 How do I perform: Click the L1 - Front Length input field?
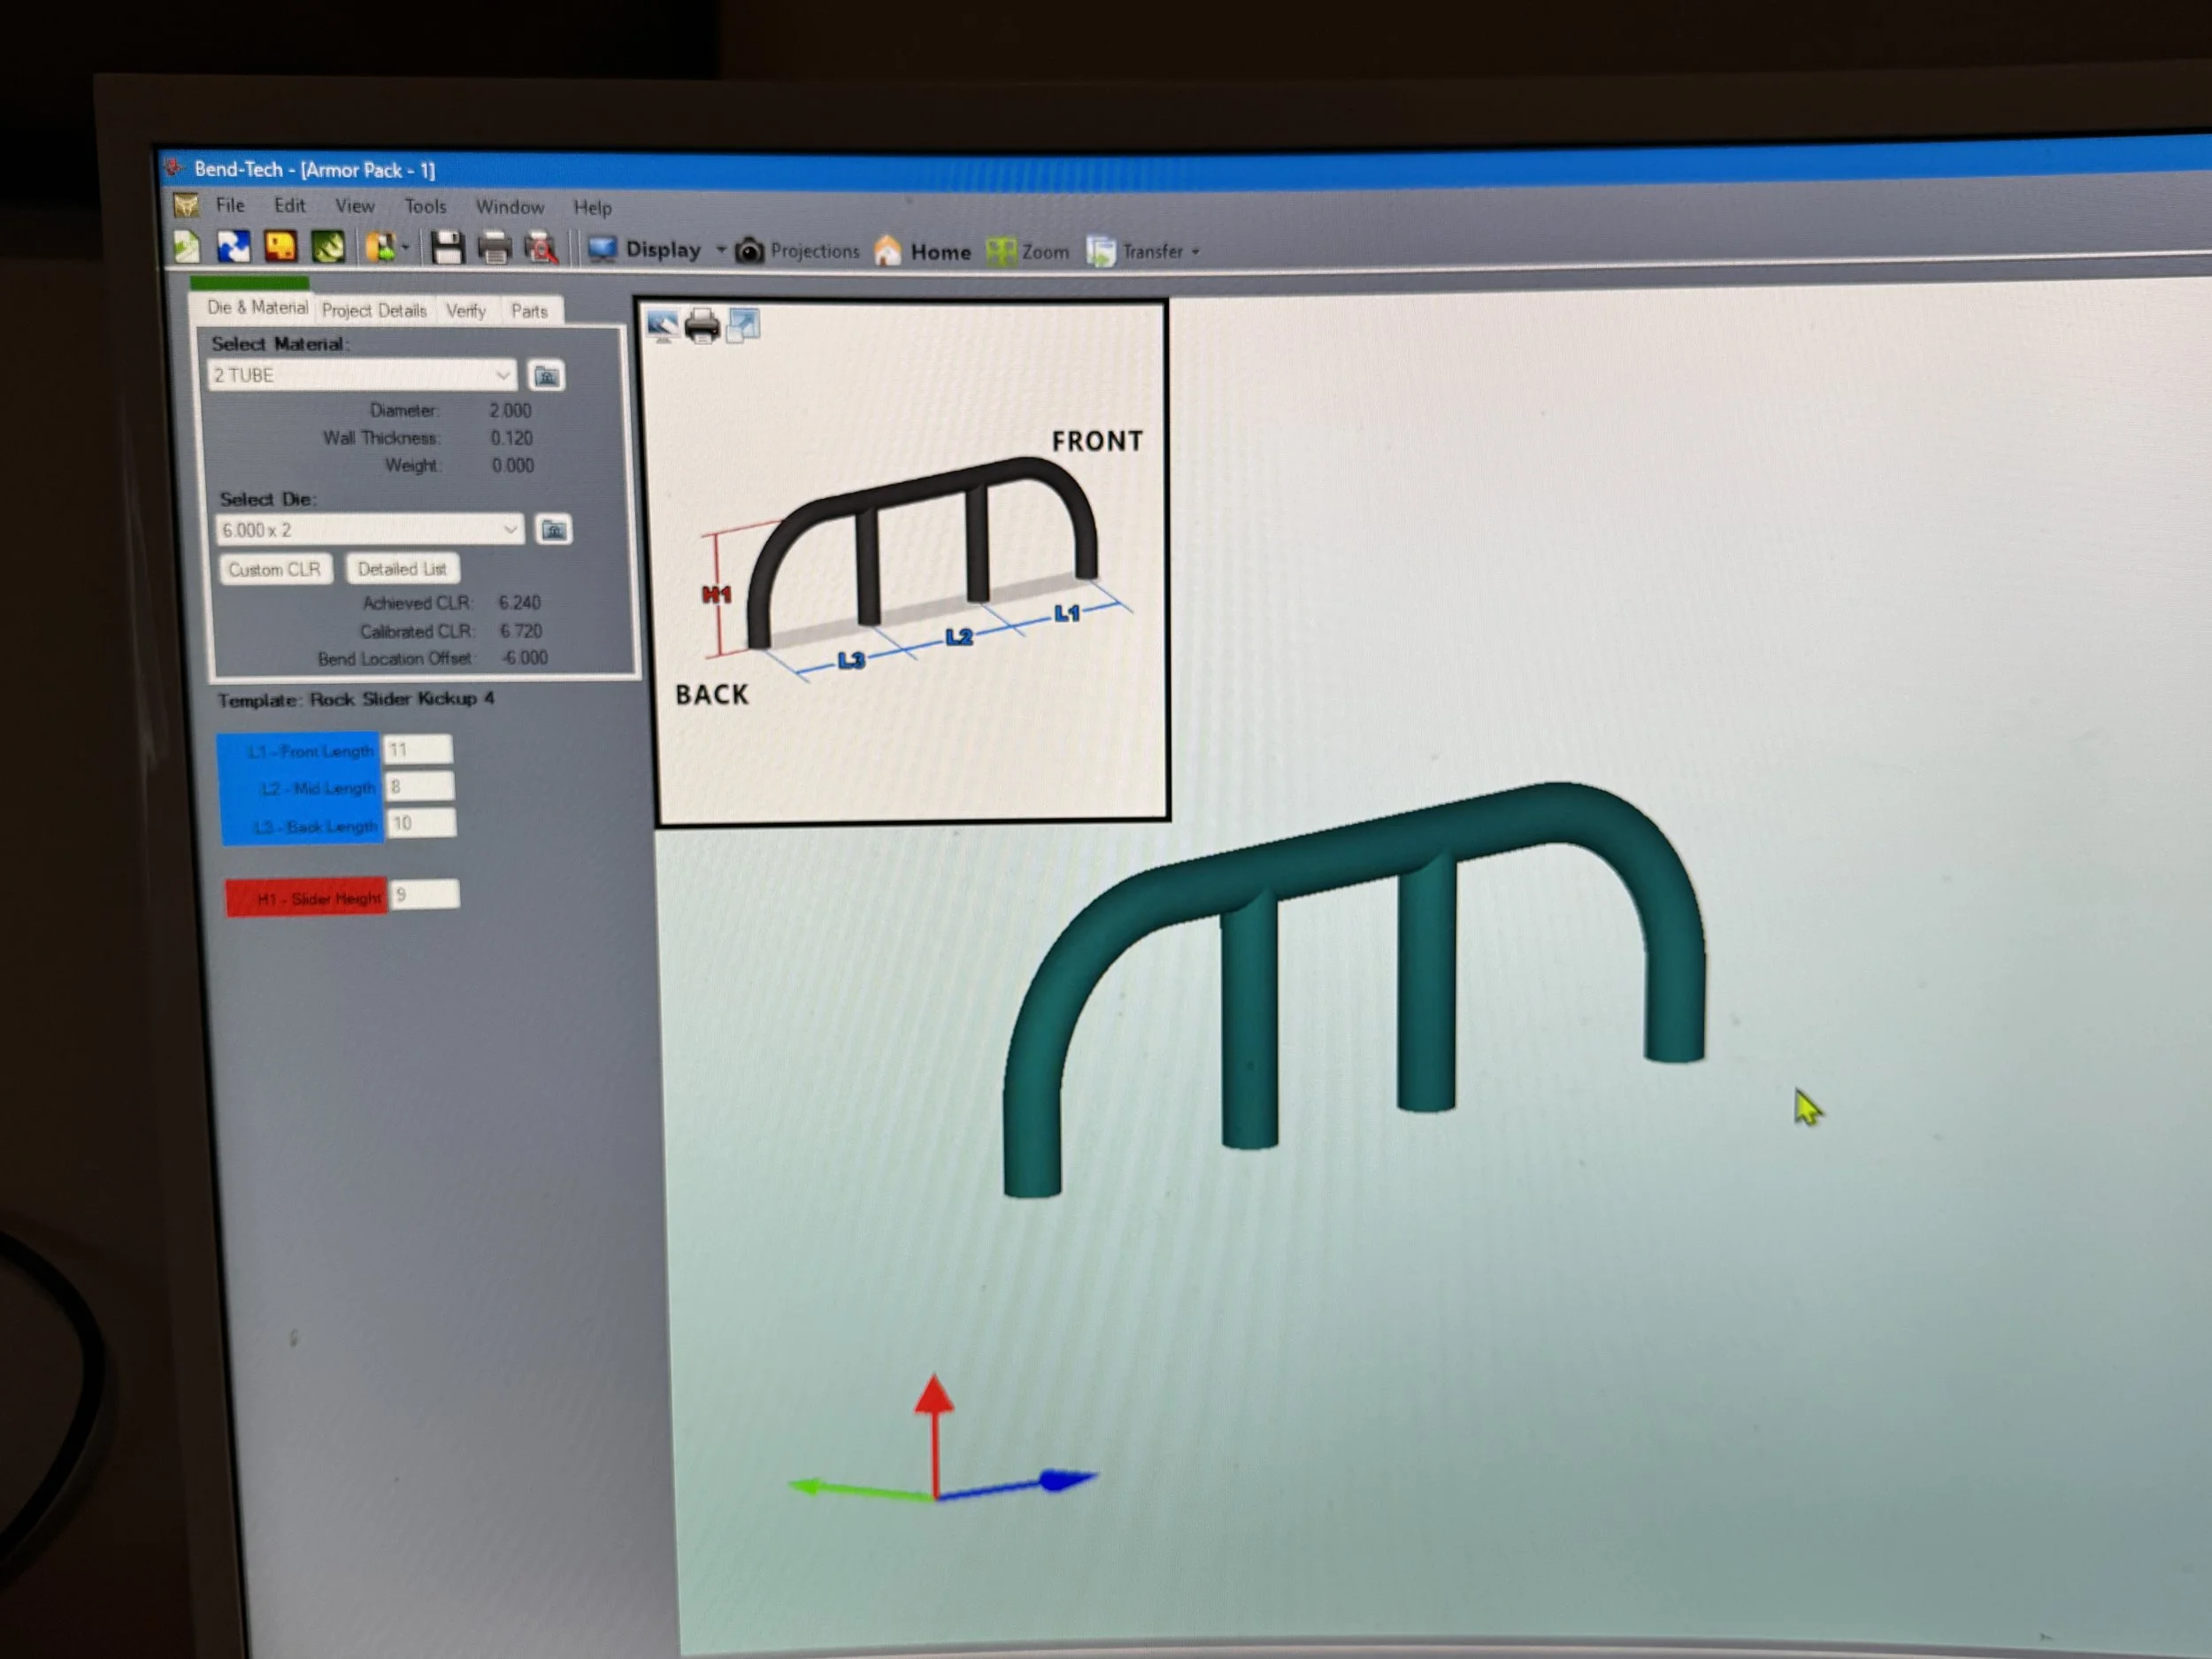click(x=418, y=749)
